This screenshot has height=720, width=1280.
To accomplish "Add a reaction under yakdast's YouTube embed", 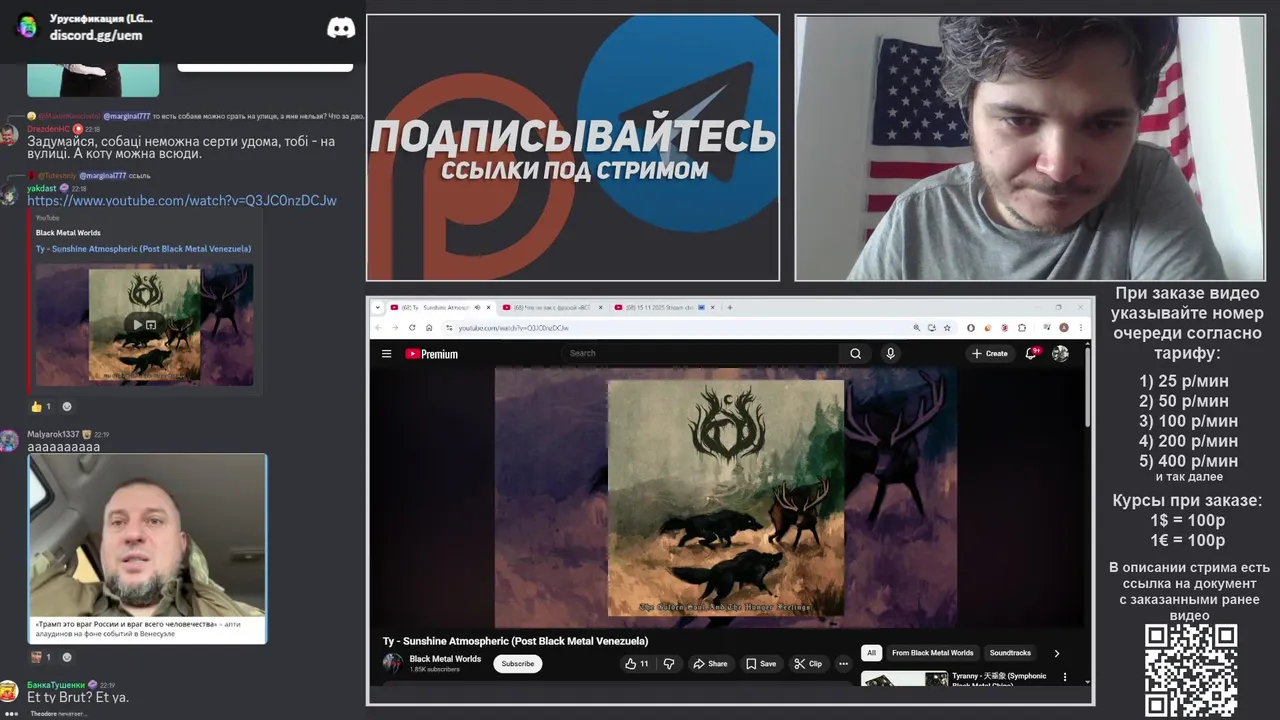I will pos(67,406).
